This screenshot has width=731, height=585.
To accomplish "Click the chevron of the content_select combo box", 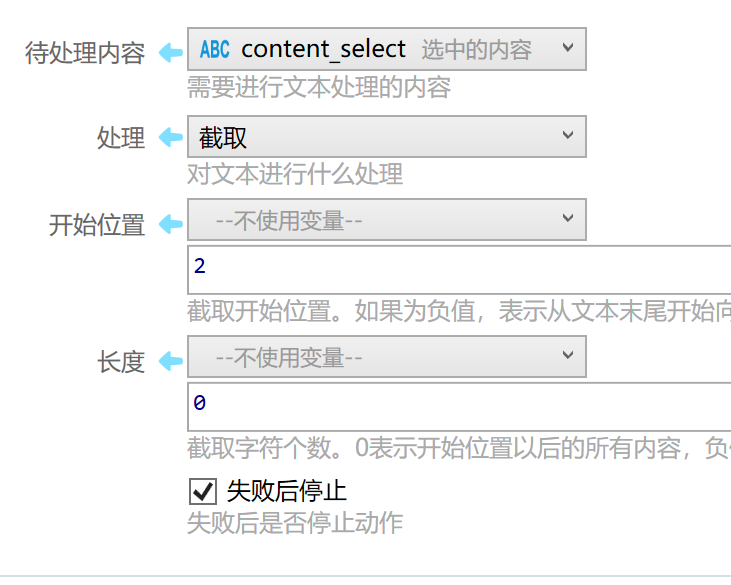I will pos(567,47).
